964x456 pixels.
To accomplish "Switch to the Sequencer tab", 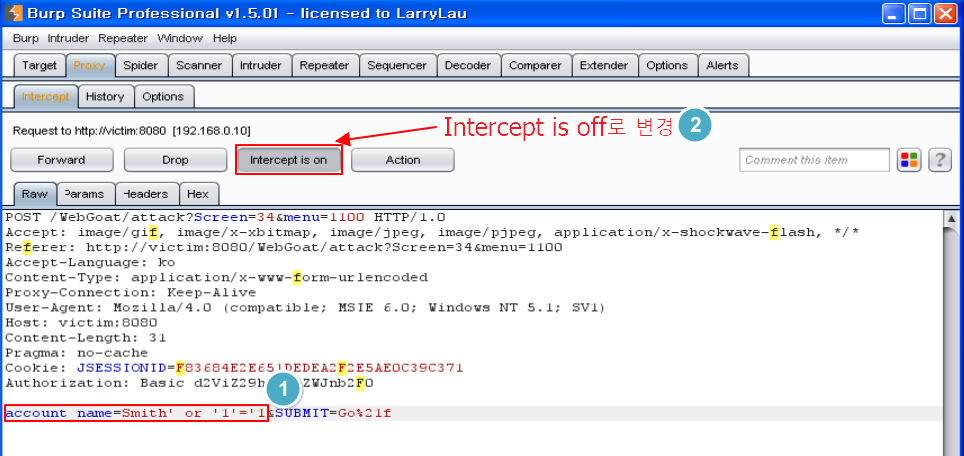I will [397, 65].
